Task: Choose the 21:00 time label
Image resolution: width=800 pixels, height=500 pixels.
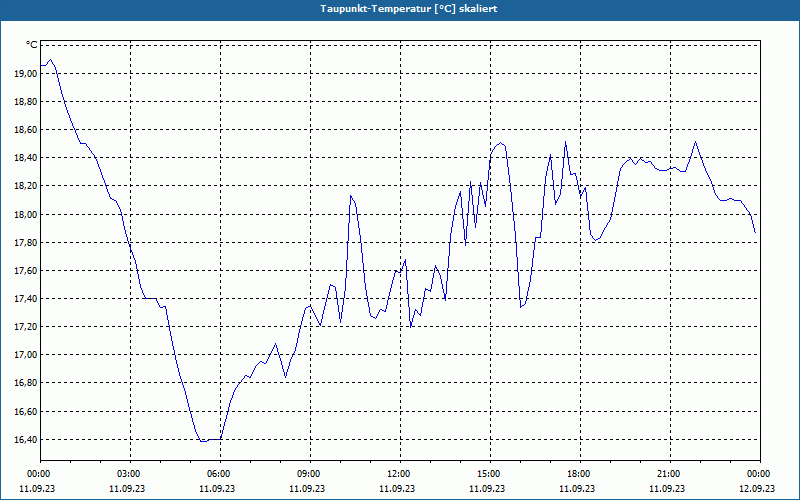Action: pyautogui.click(x=670, y=474)
